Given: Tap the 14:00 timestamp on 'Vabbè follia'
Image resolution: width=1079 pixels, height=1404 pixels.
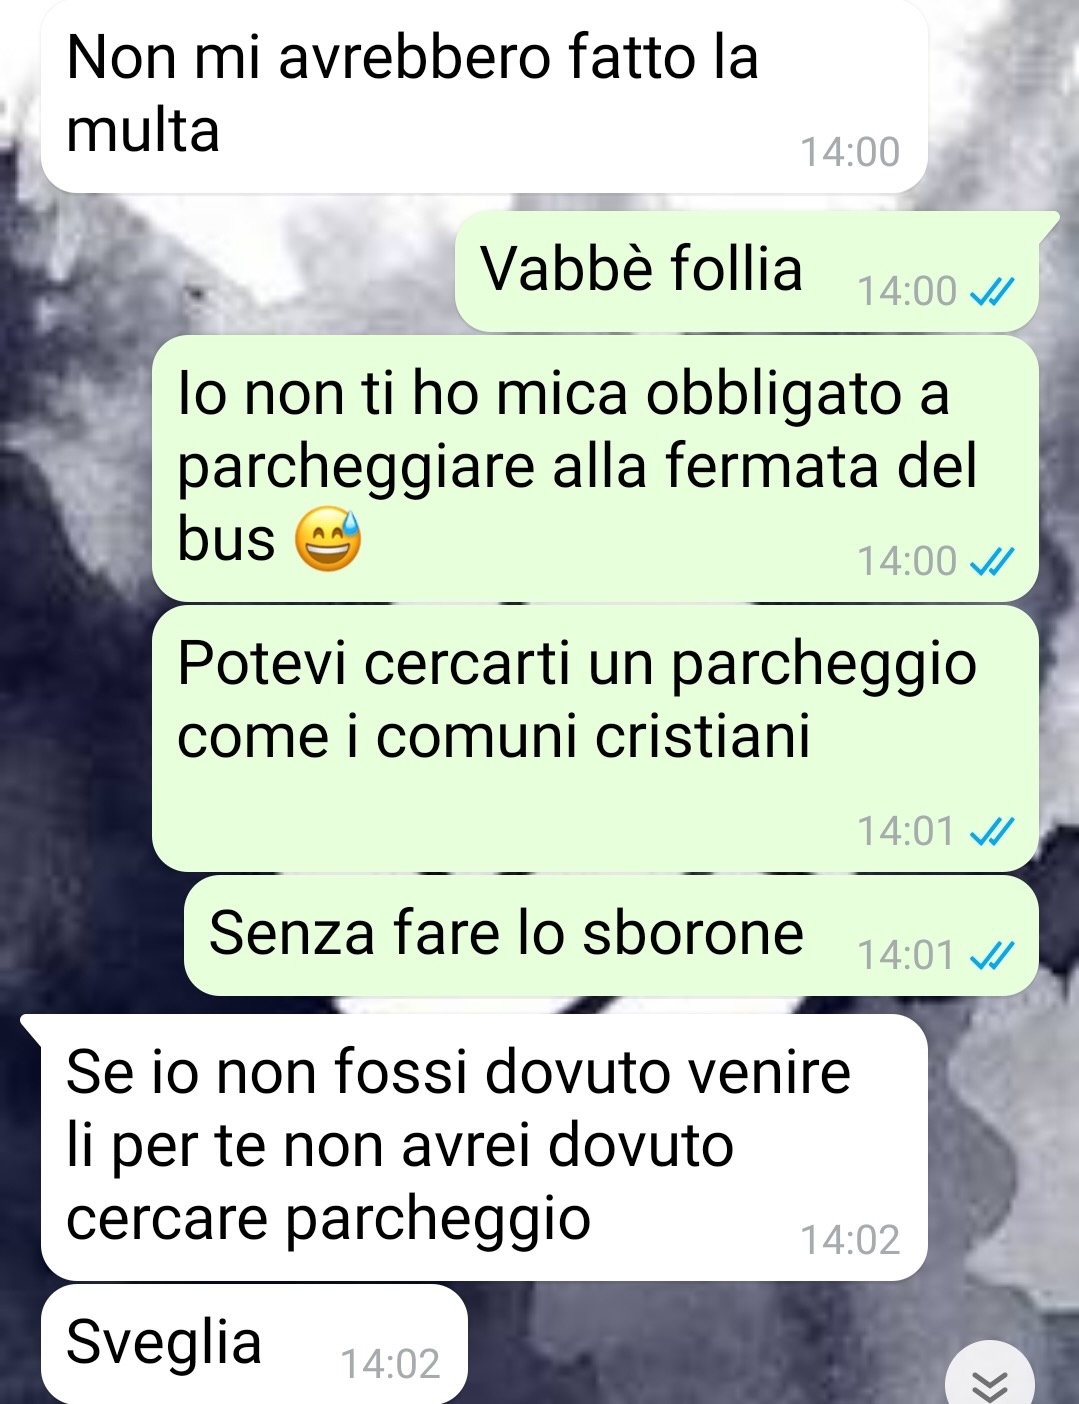Looking at the screenshot, I should [x=907, y=292].
